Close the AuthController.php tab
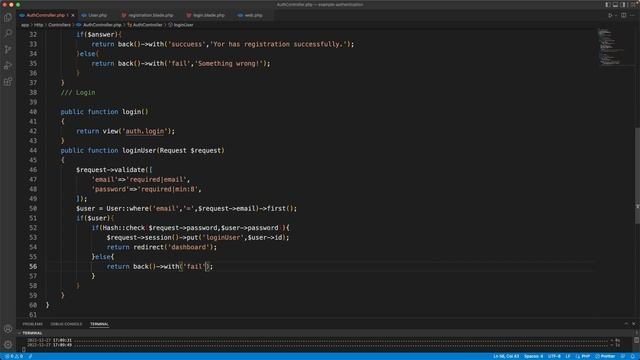 (73, 15)
